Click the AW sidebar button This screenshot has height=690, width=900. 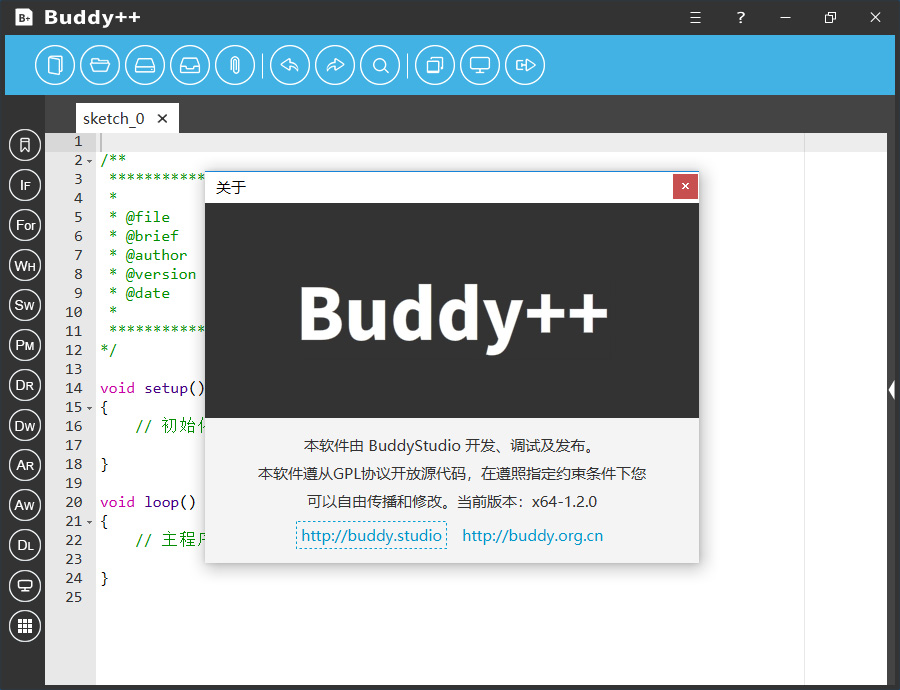[x=25, y=505]
